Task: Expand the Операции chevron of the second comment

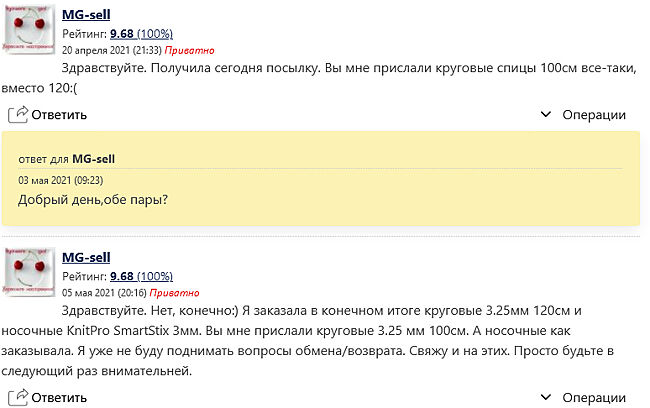Action: pos(545,398)
